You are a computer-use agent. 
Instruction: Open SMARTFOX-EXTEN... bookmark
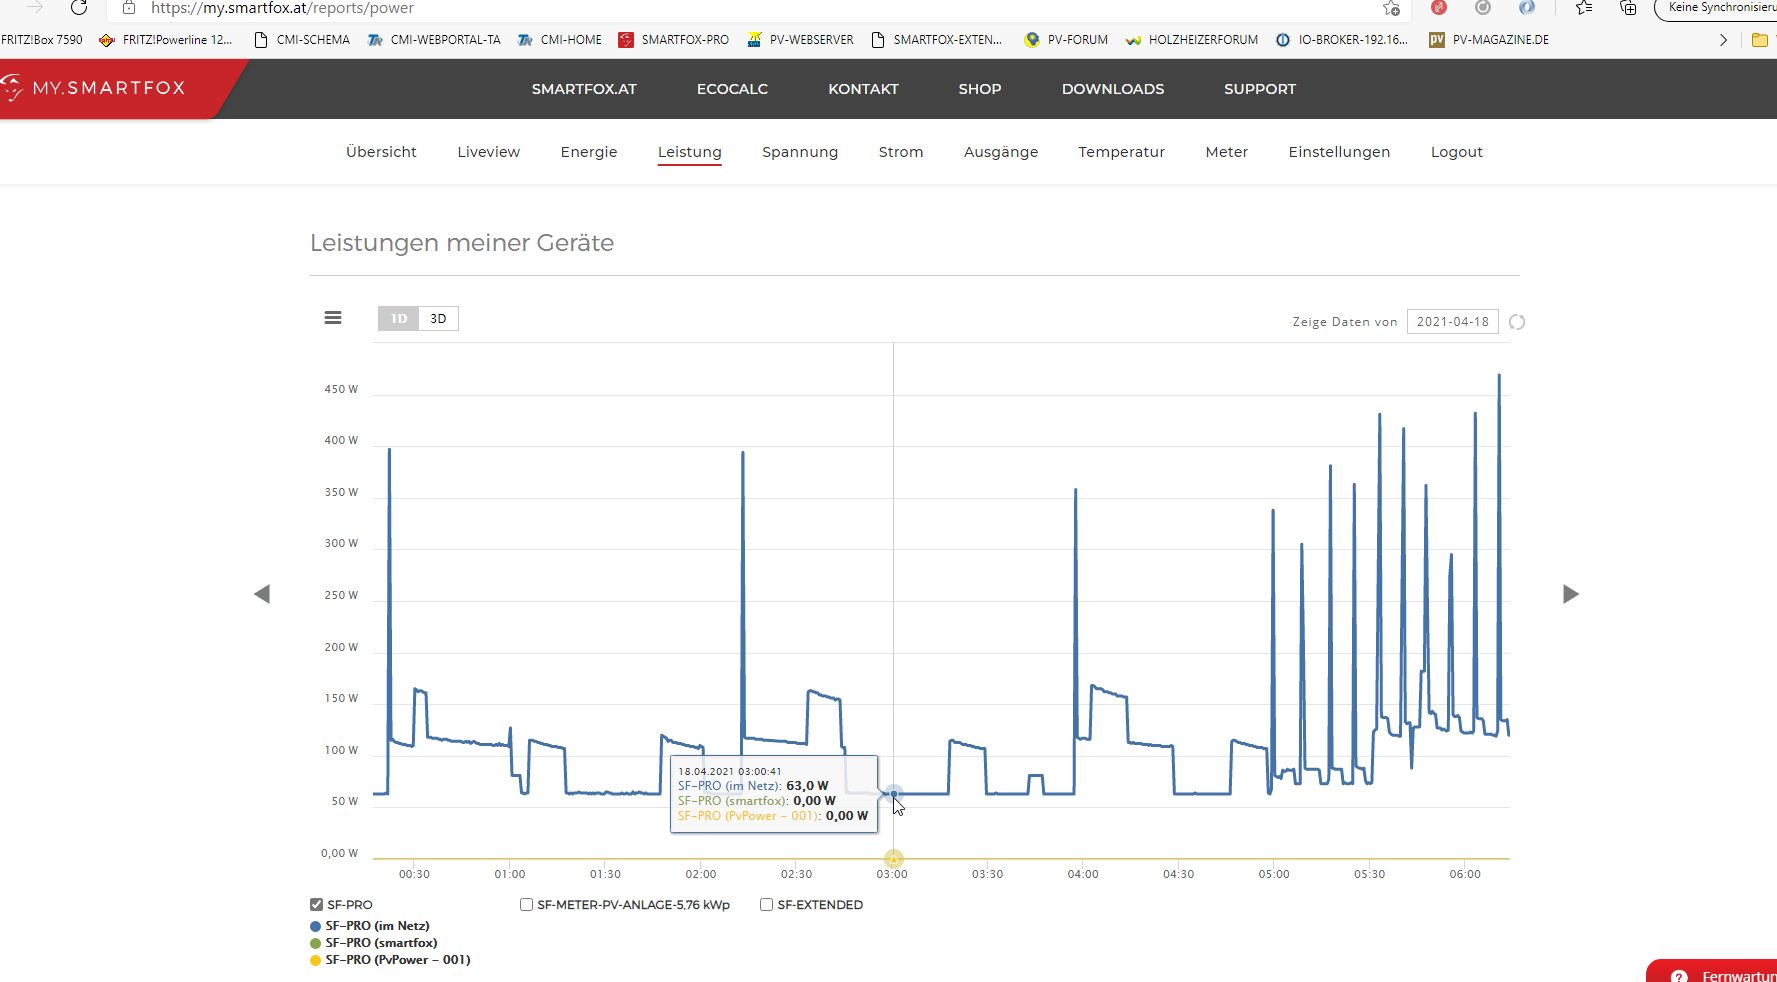click(x=937, y=40)
